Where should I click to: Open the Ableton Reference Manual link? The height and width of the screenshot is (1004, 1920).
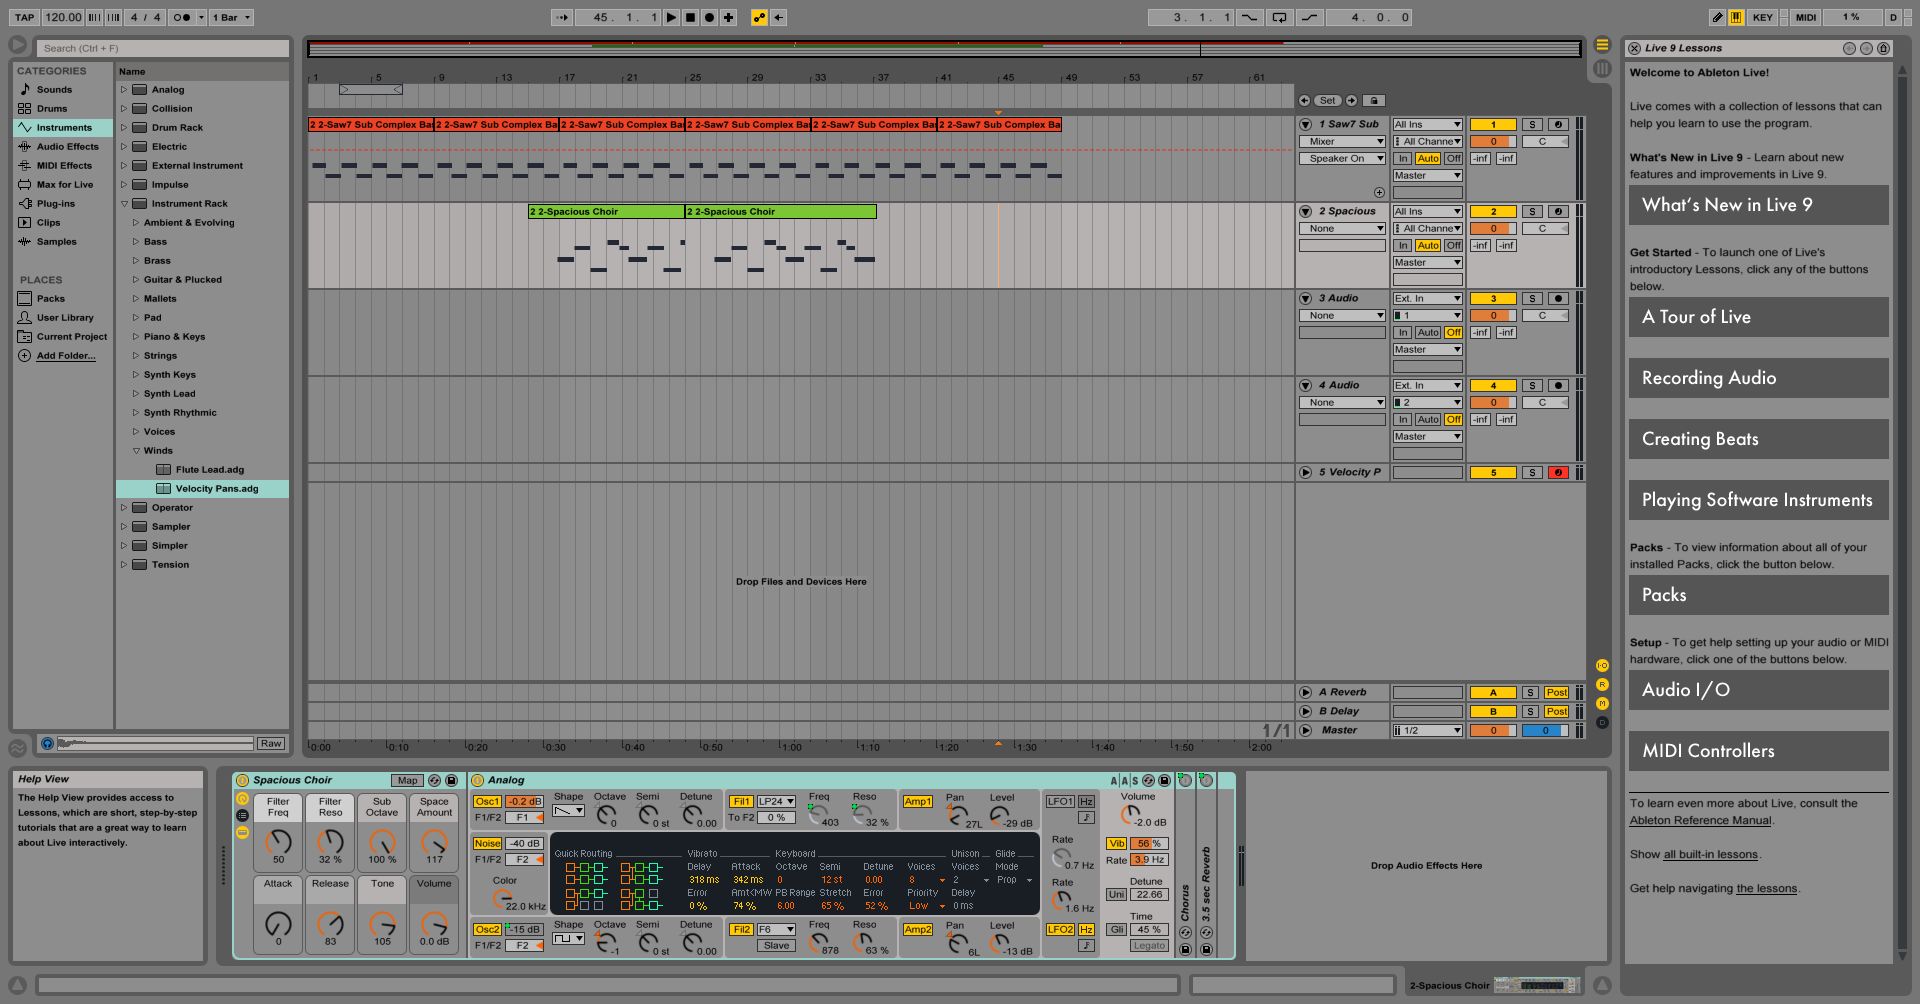[x=1700, y=820]
